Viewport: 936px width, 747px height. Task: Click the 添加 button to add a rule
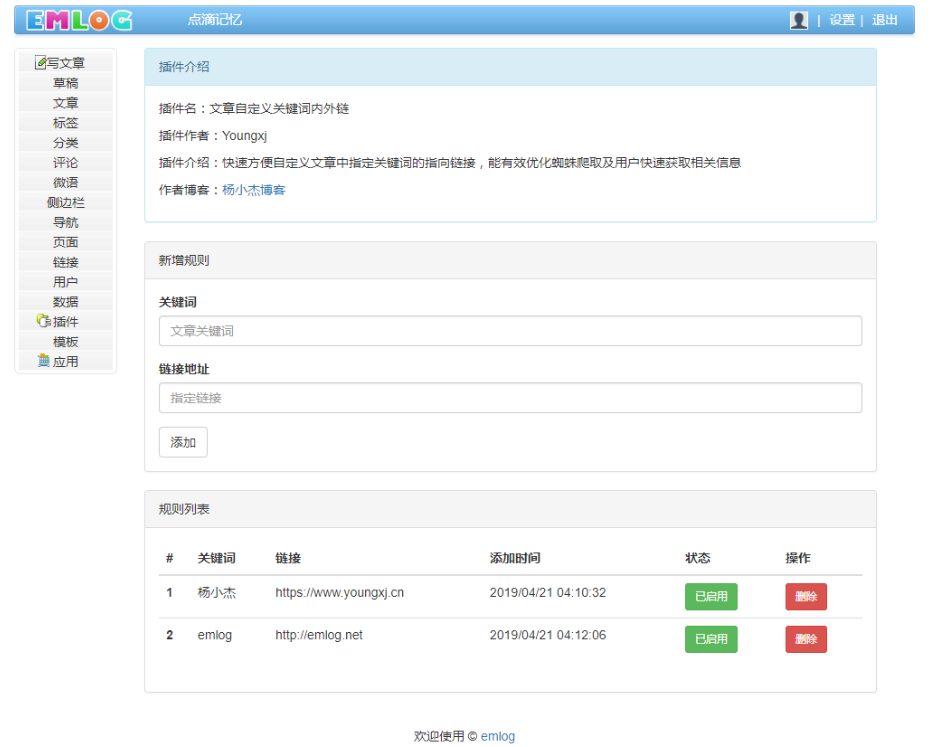point(183,441)
